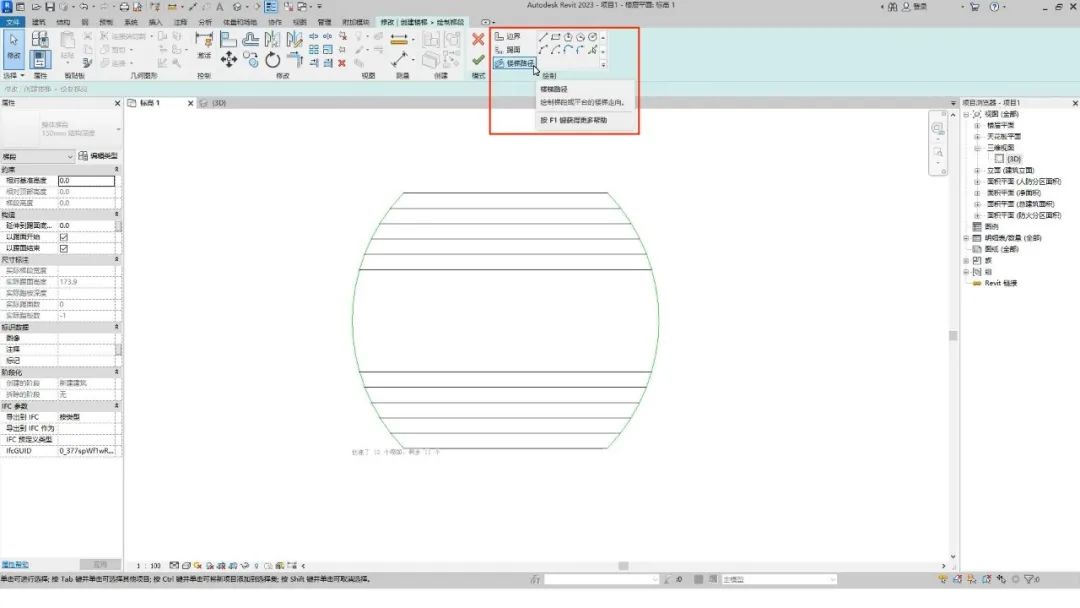Click the red Delete icon in the Modify panel
This screenshot has width=1080, height=608.
(x=342, y=63)
